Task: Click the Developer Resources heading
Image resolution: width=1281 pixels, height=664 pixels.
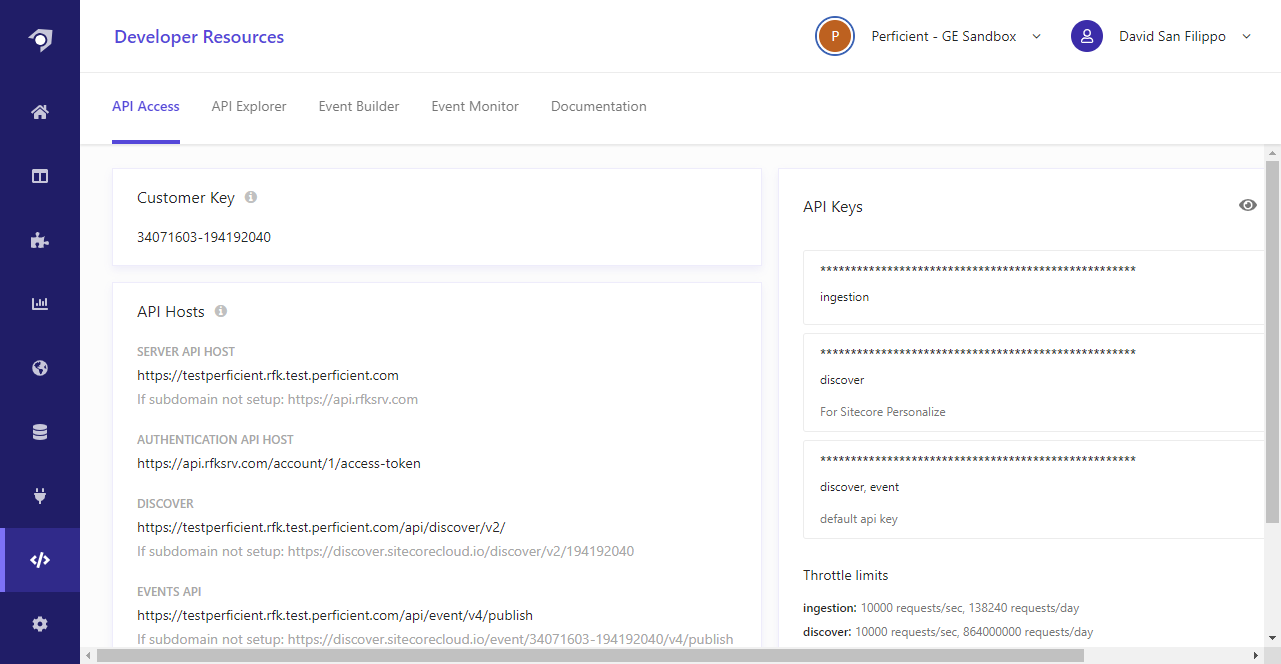Action: pos(198,36)
